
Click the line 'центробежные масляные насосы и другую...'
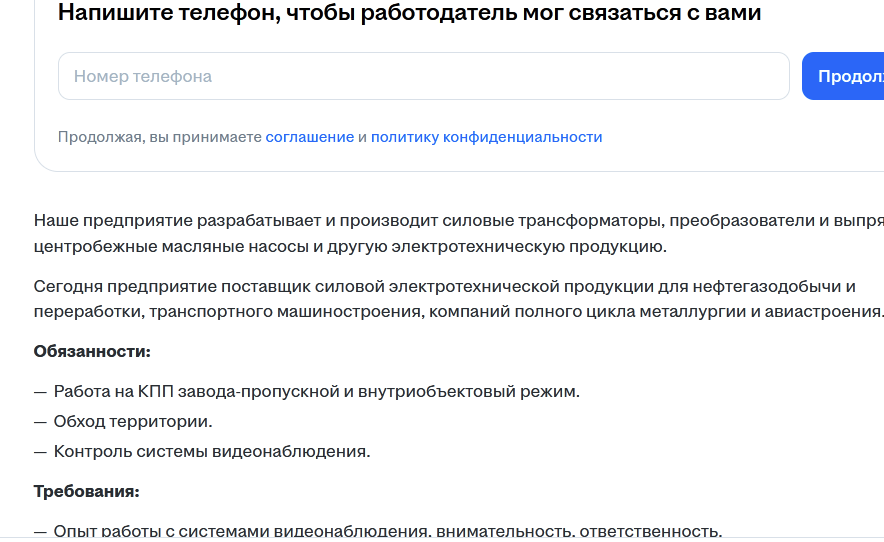[x=350, y=246]
